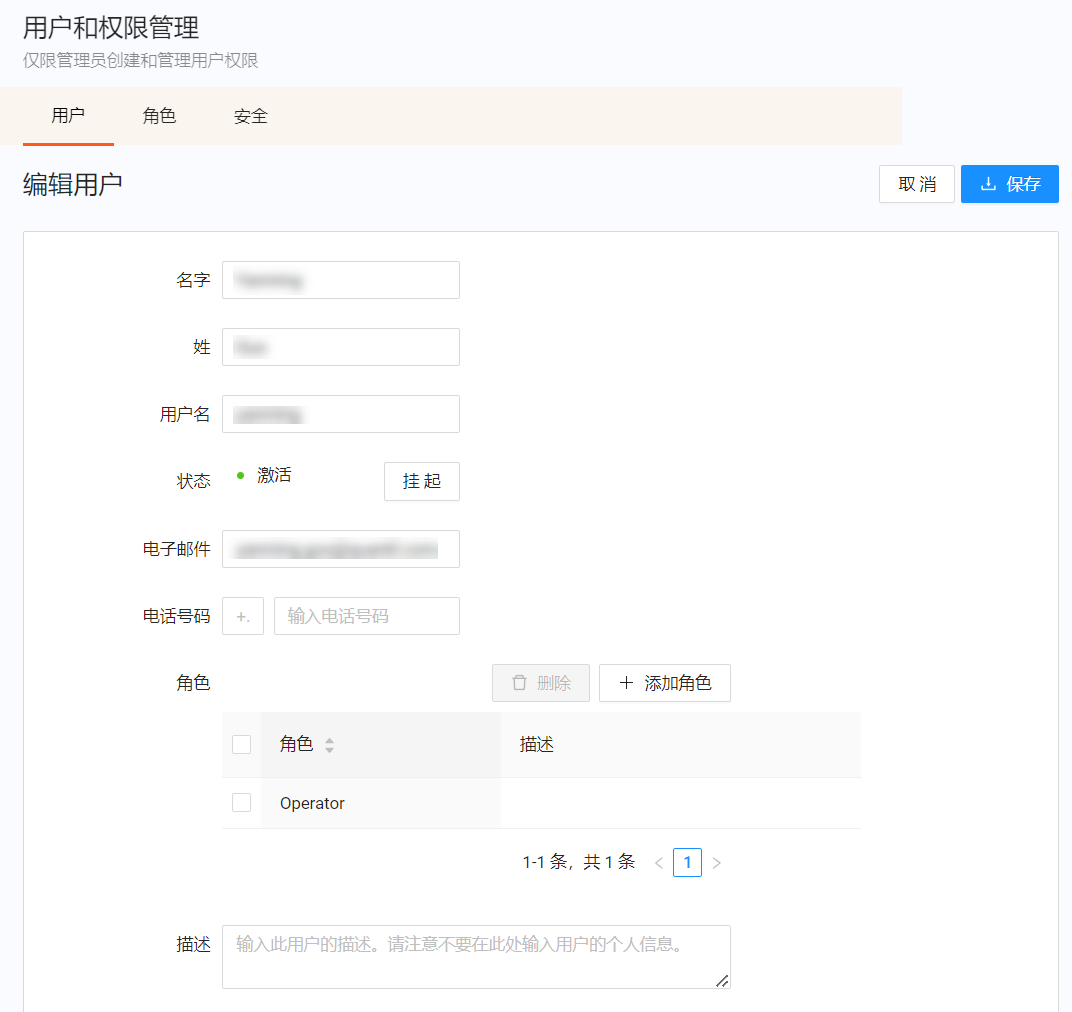Click the next page arrow in pagination

[716, 862]
